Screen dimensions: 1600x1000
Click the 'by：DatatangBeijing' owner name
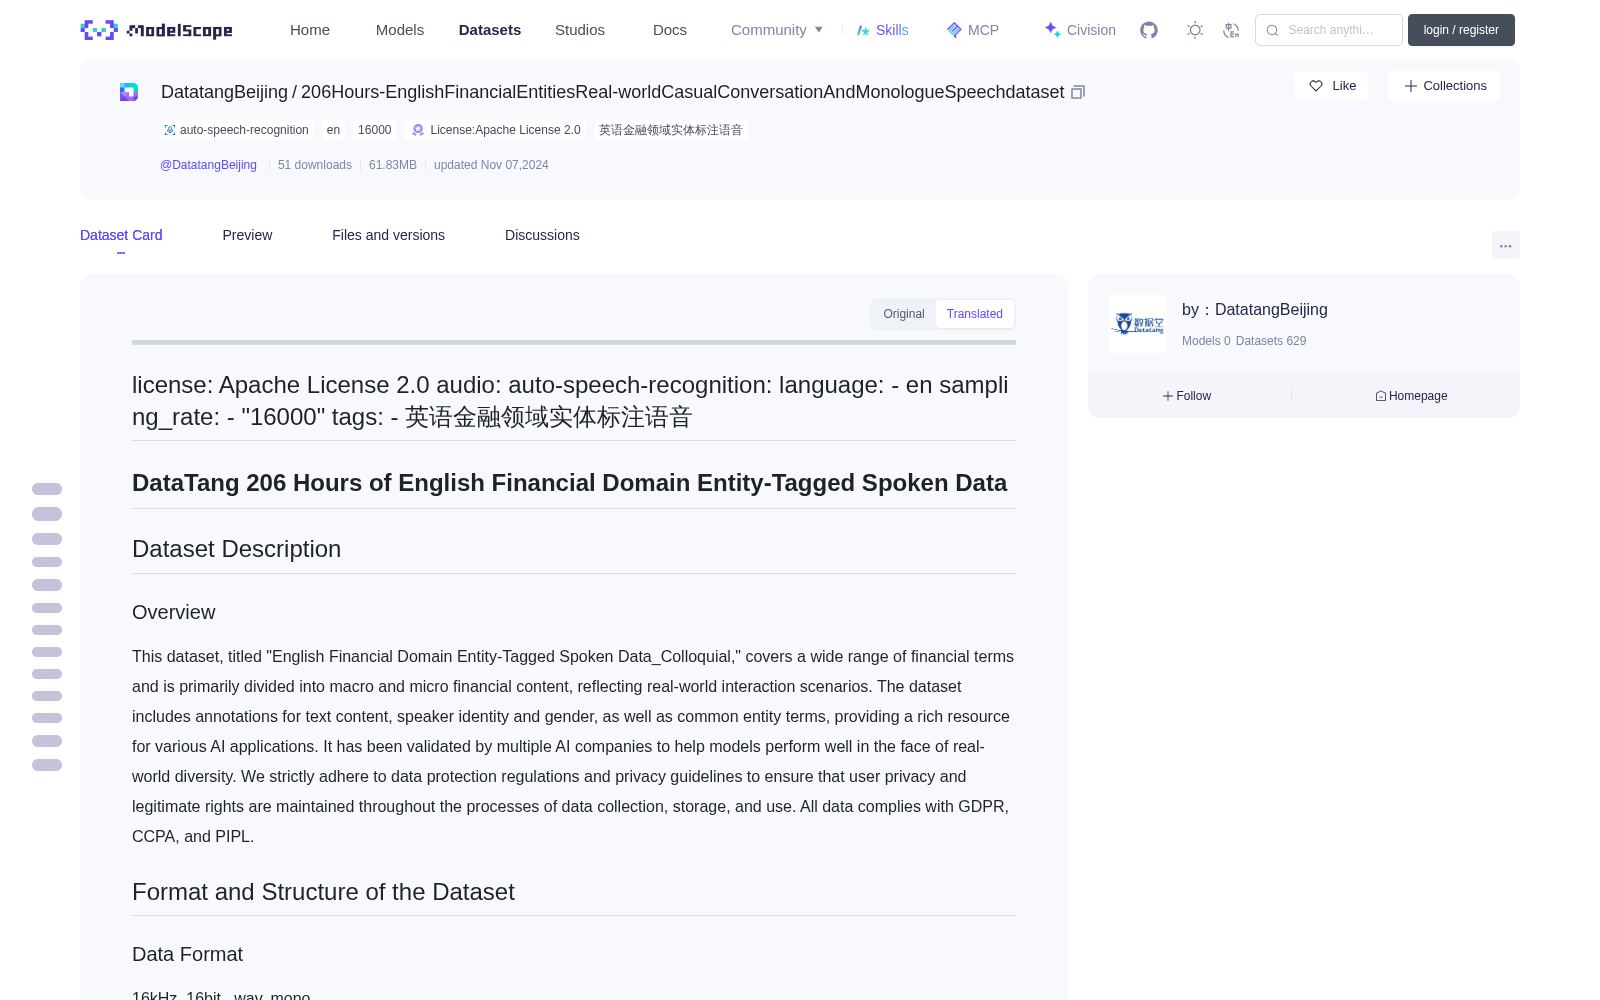1255,310
